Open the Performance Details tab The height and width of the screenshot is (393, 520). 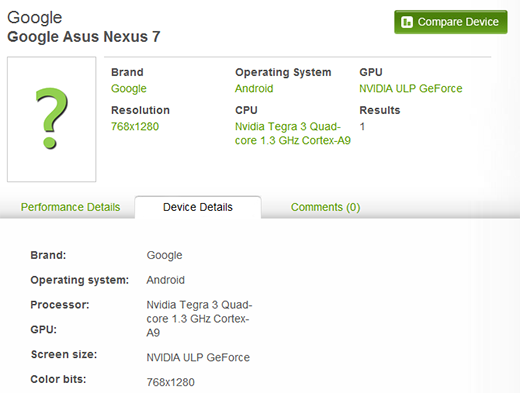pyautogui.click(x=70, y=207)
